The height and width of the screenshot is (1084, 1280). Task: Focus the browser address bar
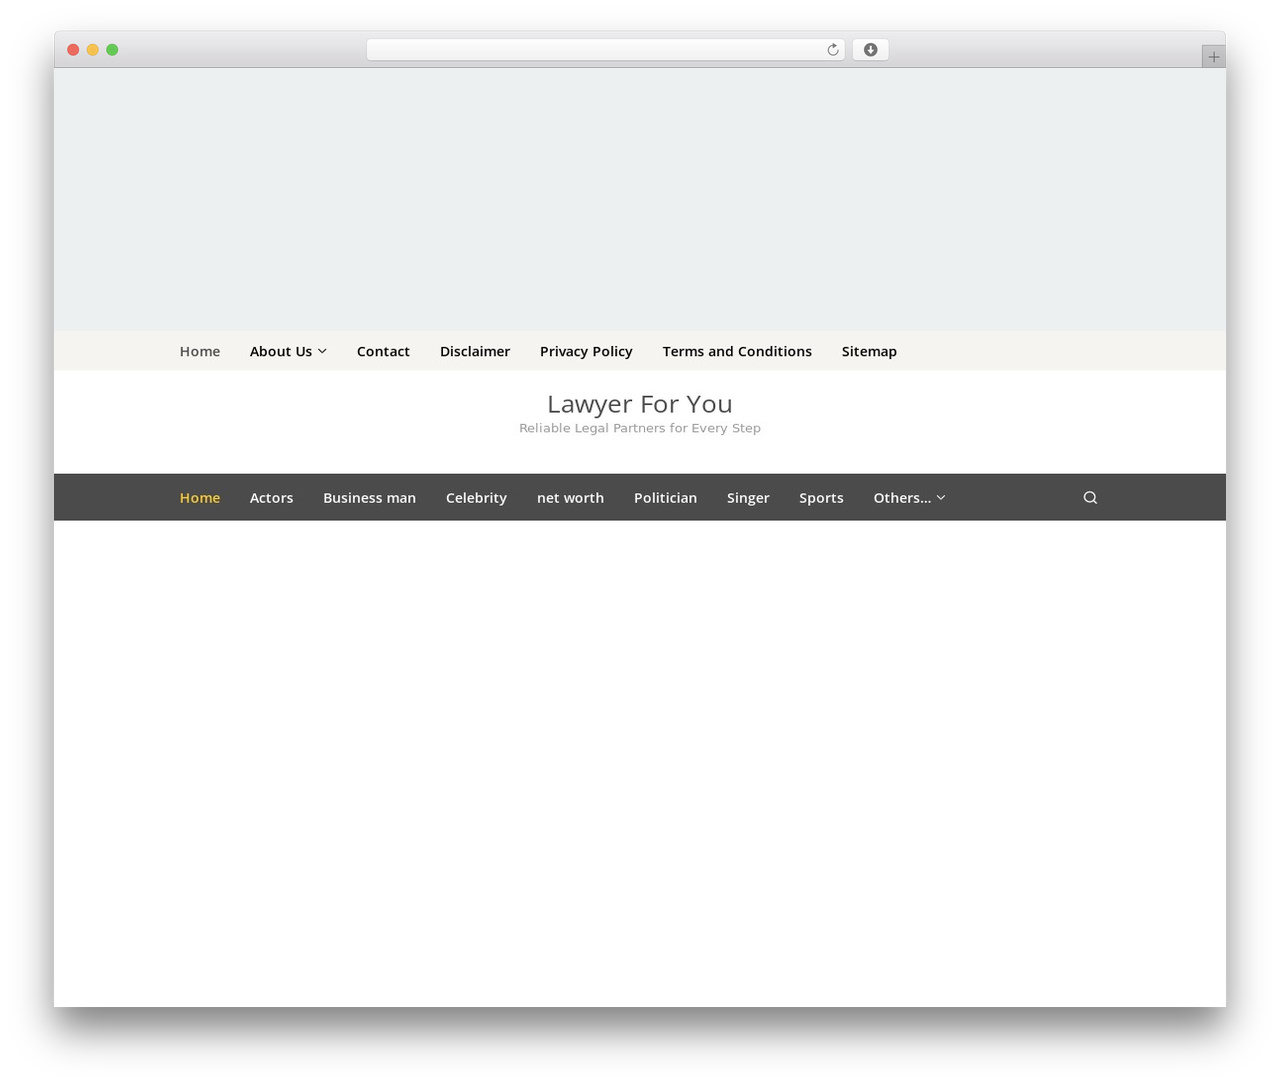[x=605, y=50]
